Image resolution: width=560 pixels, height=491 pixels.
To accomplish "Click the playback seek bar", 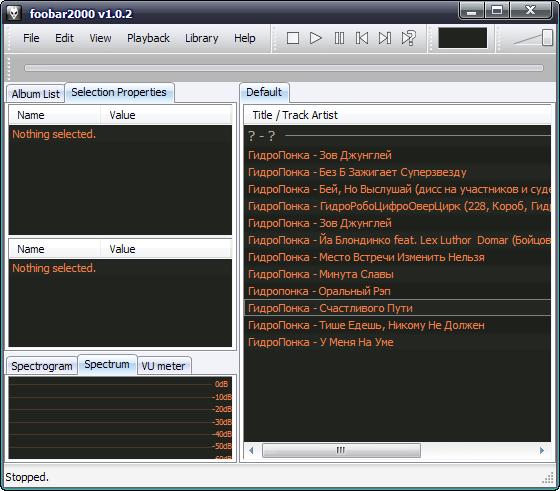I will click(284, 68).
